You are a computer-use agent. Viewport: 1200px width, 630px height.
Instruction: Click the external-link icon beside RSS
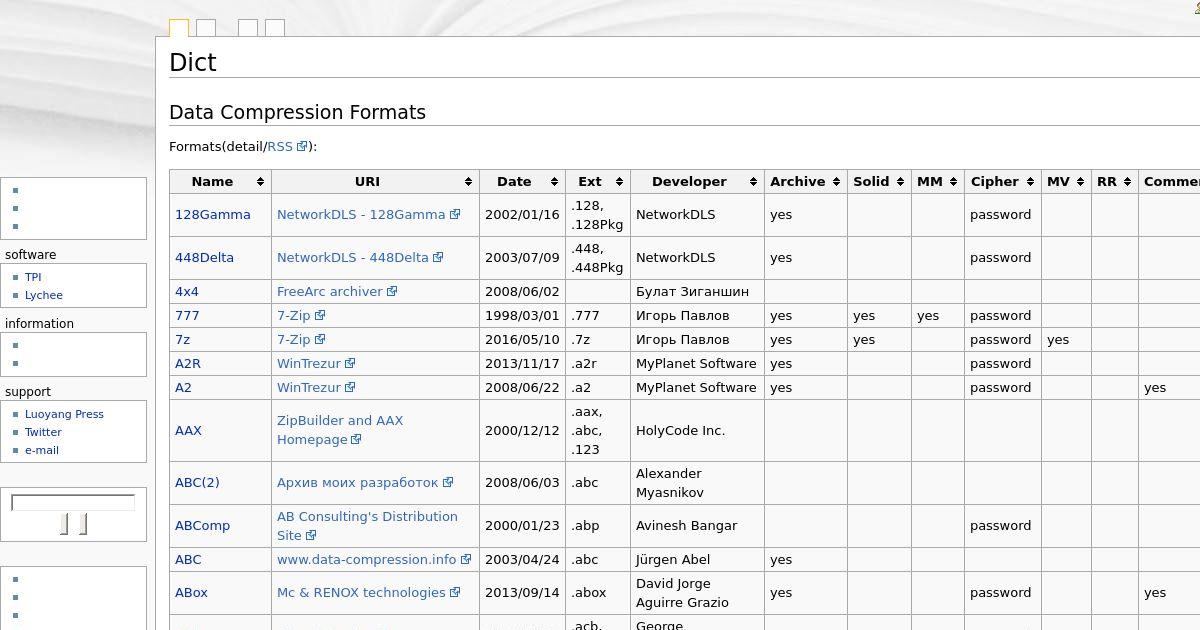click(302, 146)
